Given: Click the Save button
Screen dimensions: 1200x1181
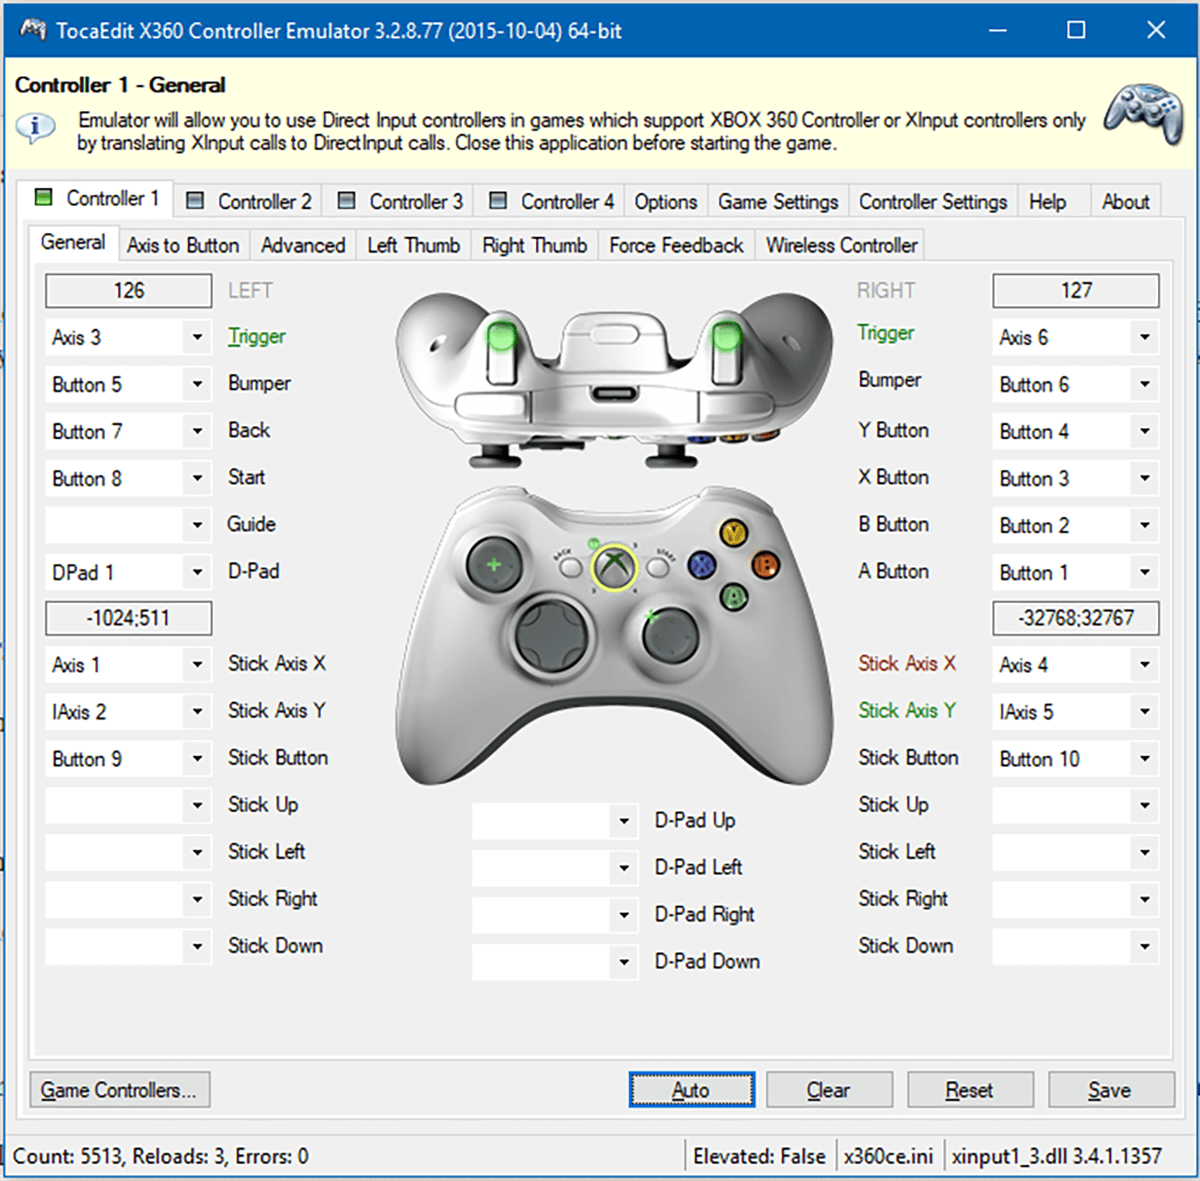Looking at the screenshot, I should pyautogui.click(x=1110, y=1090).
